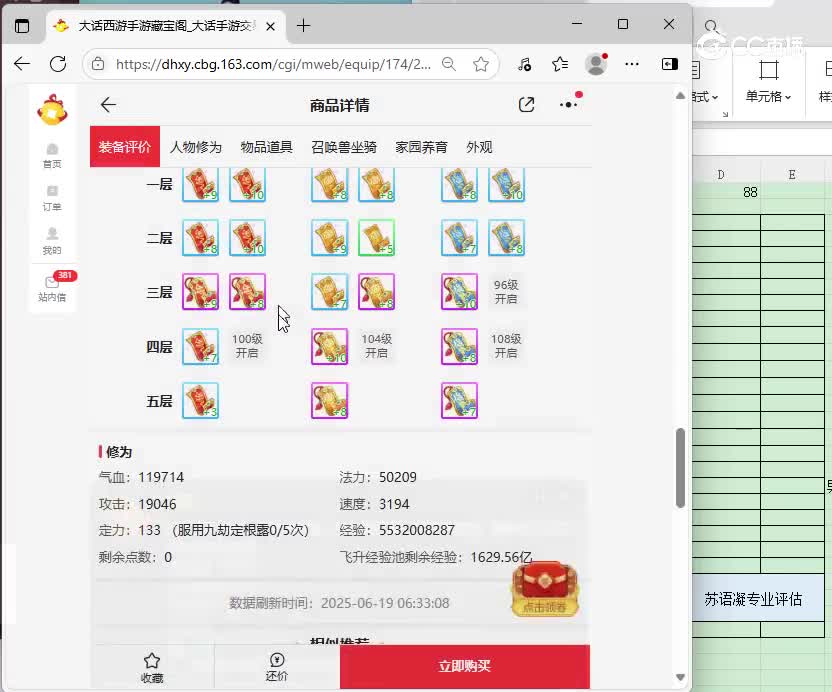
Task: Click the 五层 blue charm +7
Action: [x=460, y=400]
